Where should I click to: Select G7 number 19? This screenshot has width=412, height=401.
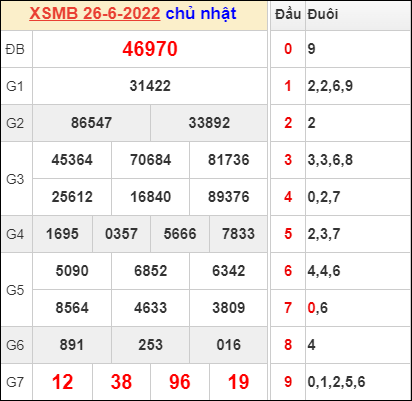pyautogui.click(x=239, y=382)
